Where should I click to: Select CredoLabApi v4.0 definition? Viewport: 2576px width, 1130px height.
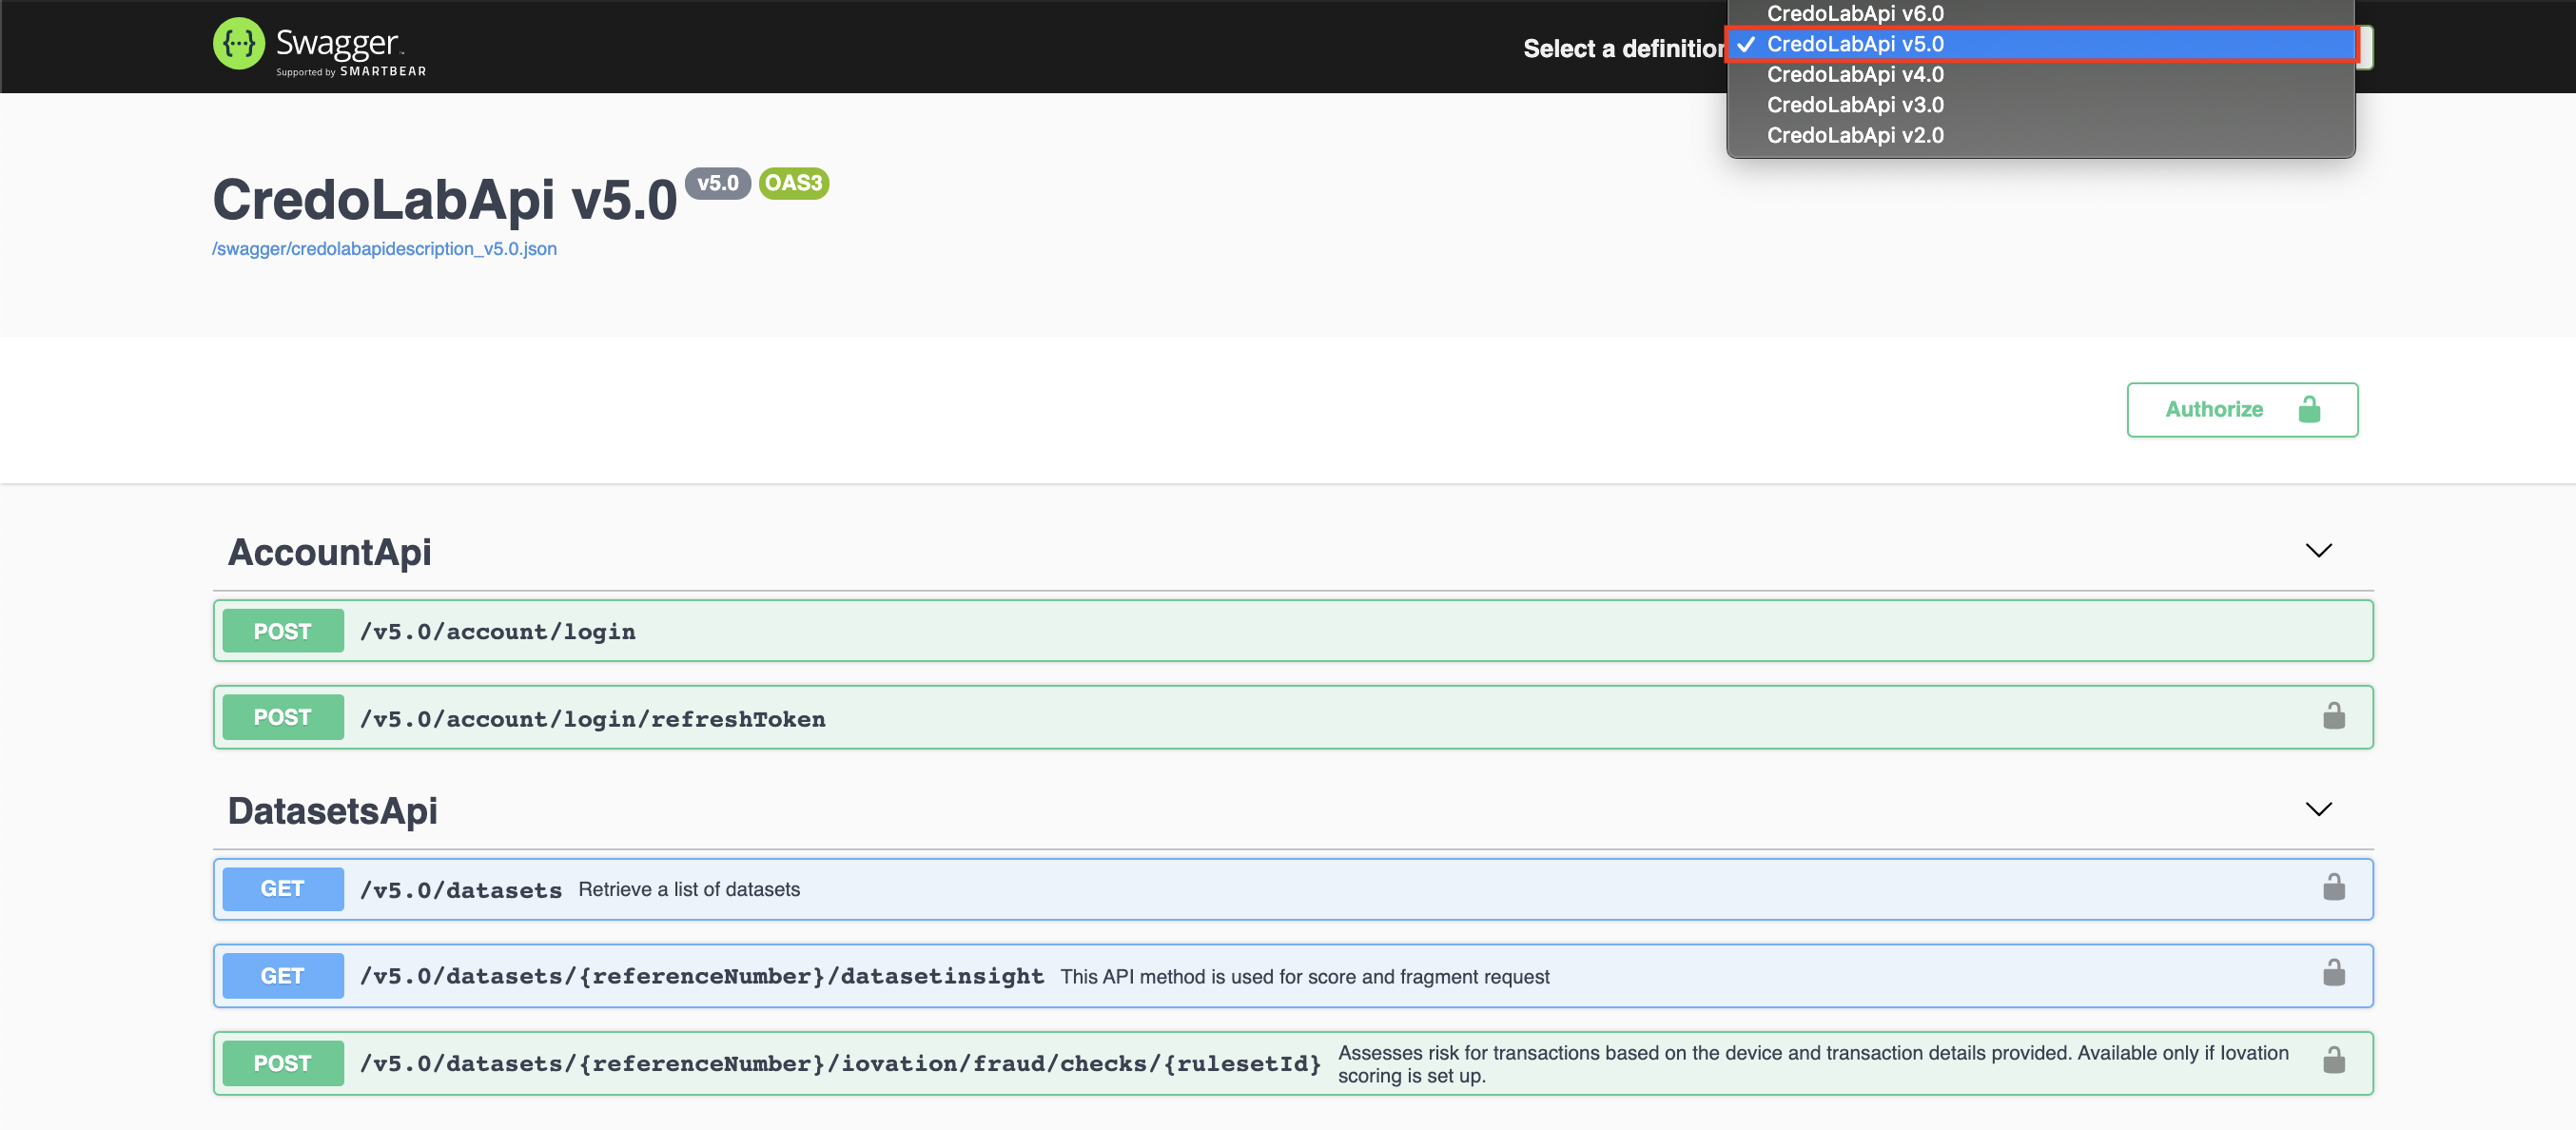[x=2041, y=74]
